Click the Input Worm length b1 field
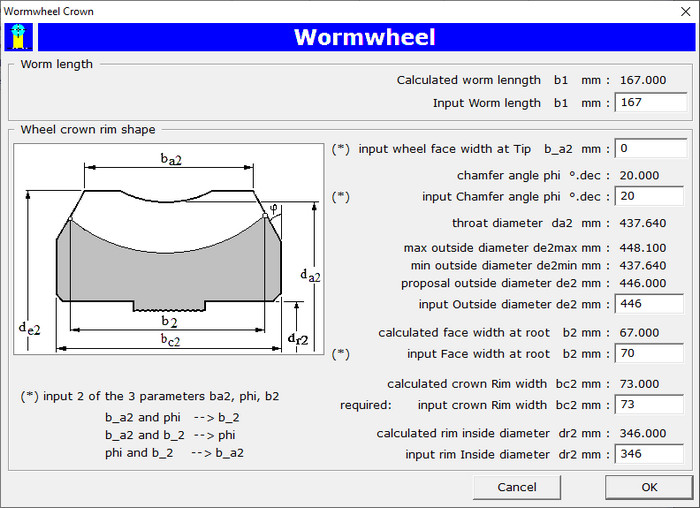 pyautogui.click(x=651, y=102)
